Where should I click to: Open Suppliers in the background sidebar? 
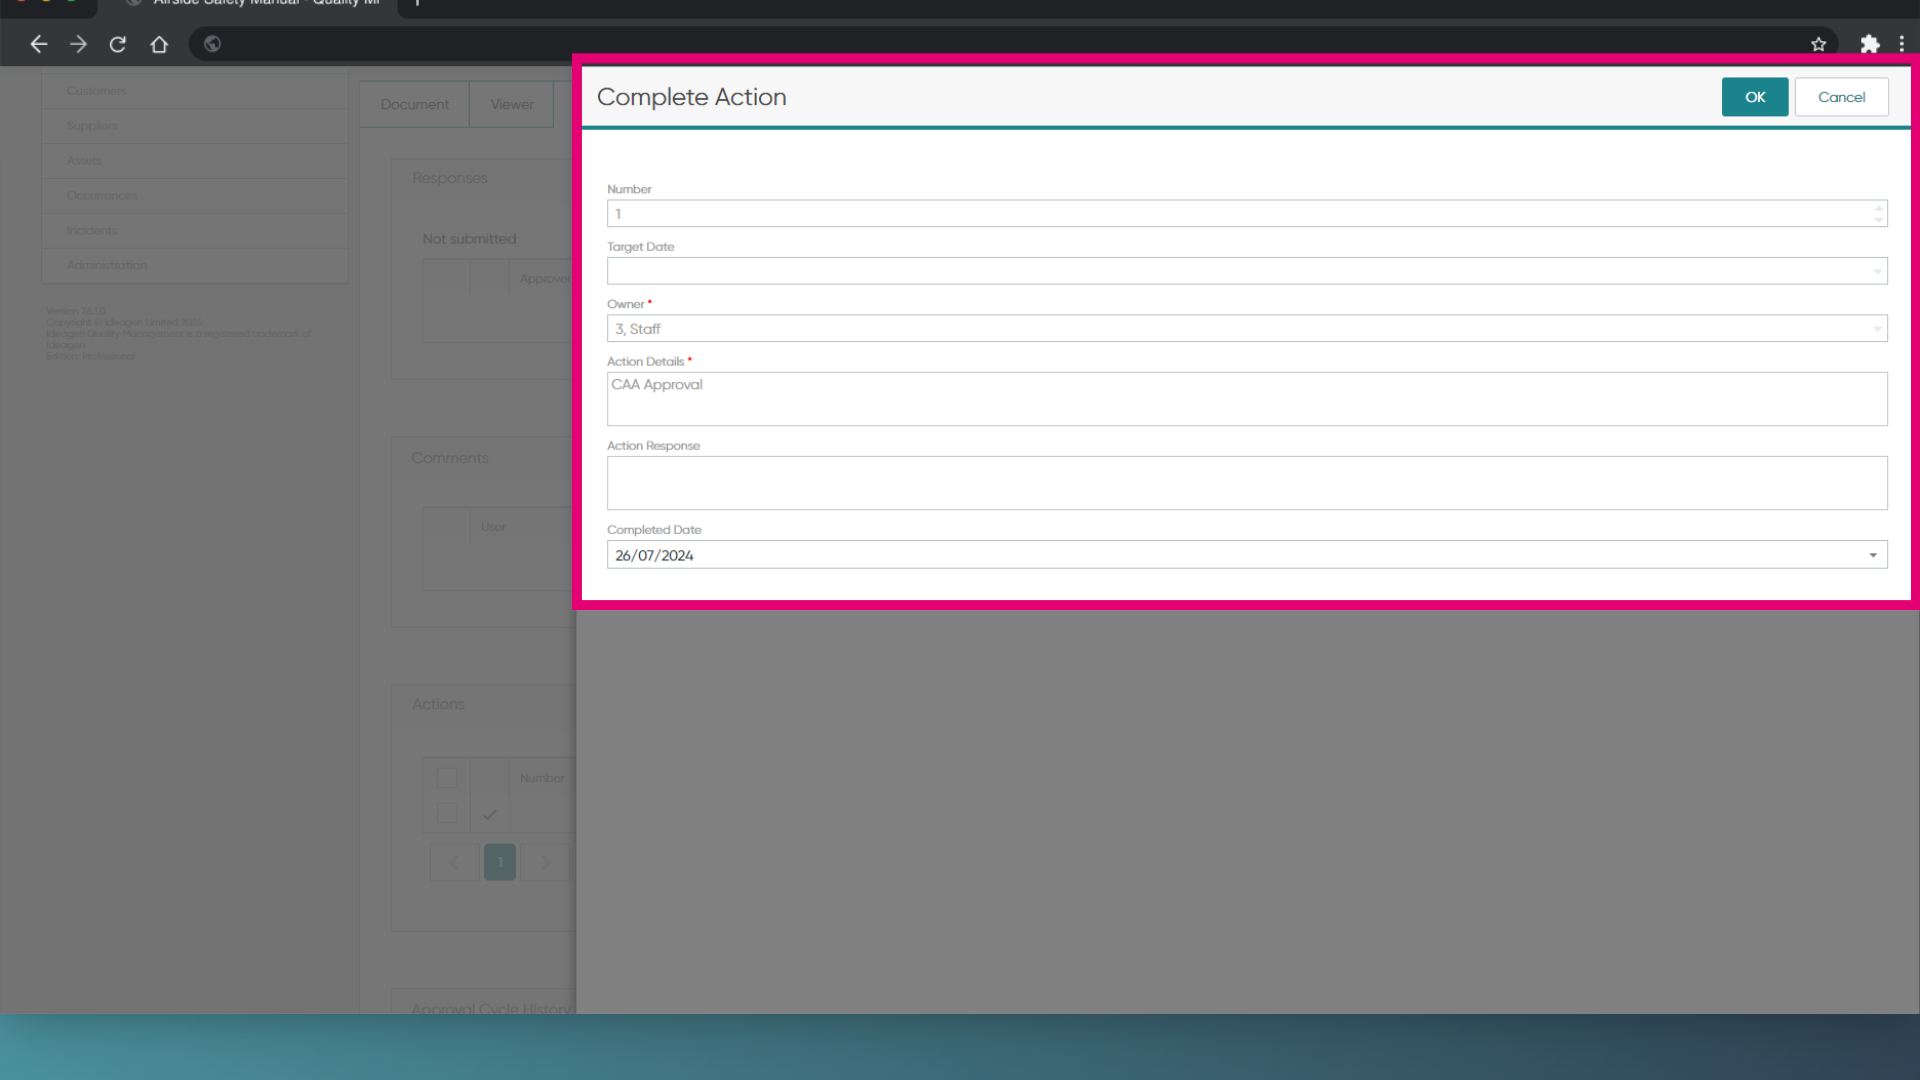click(195, 126)
